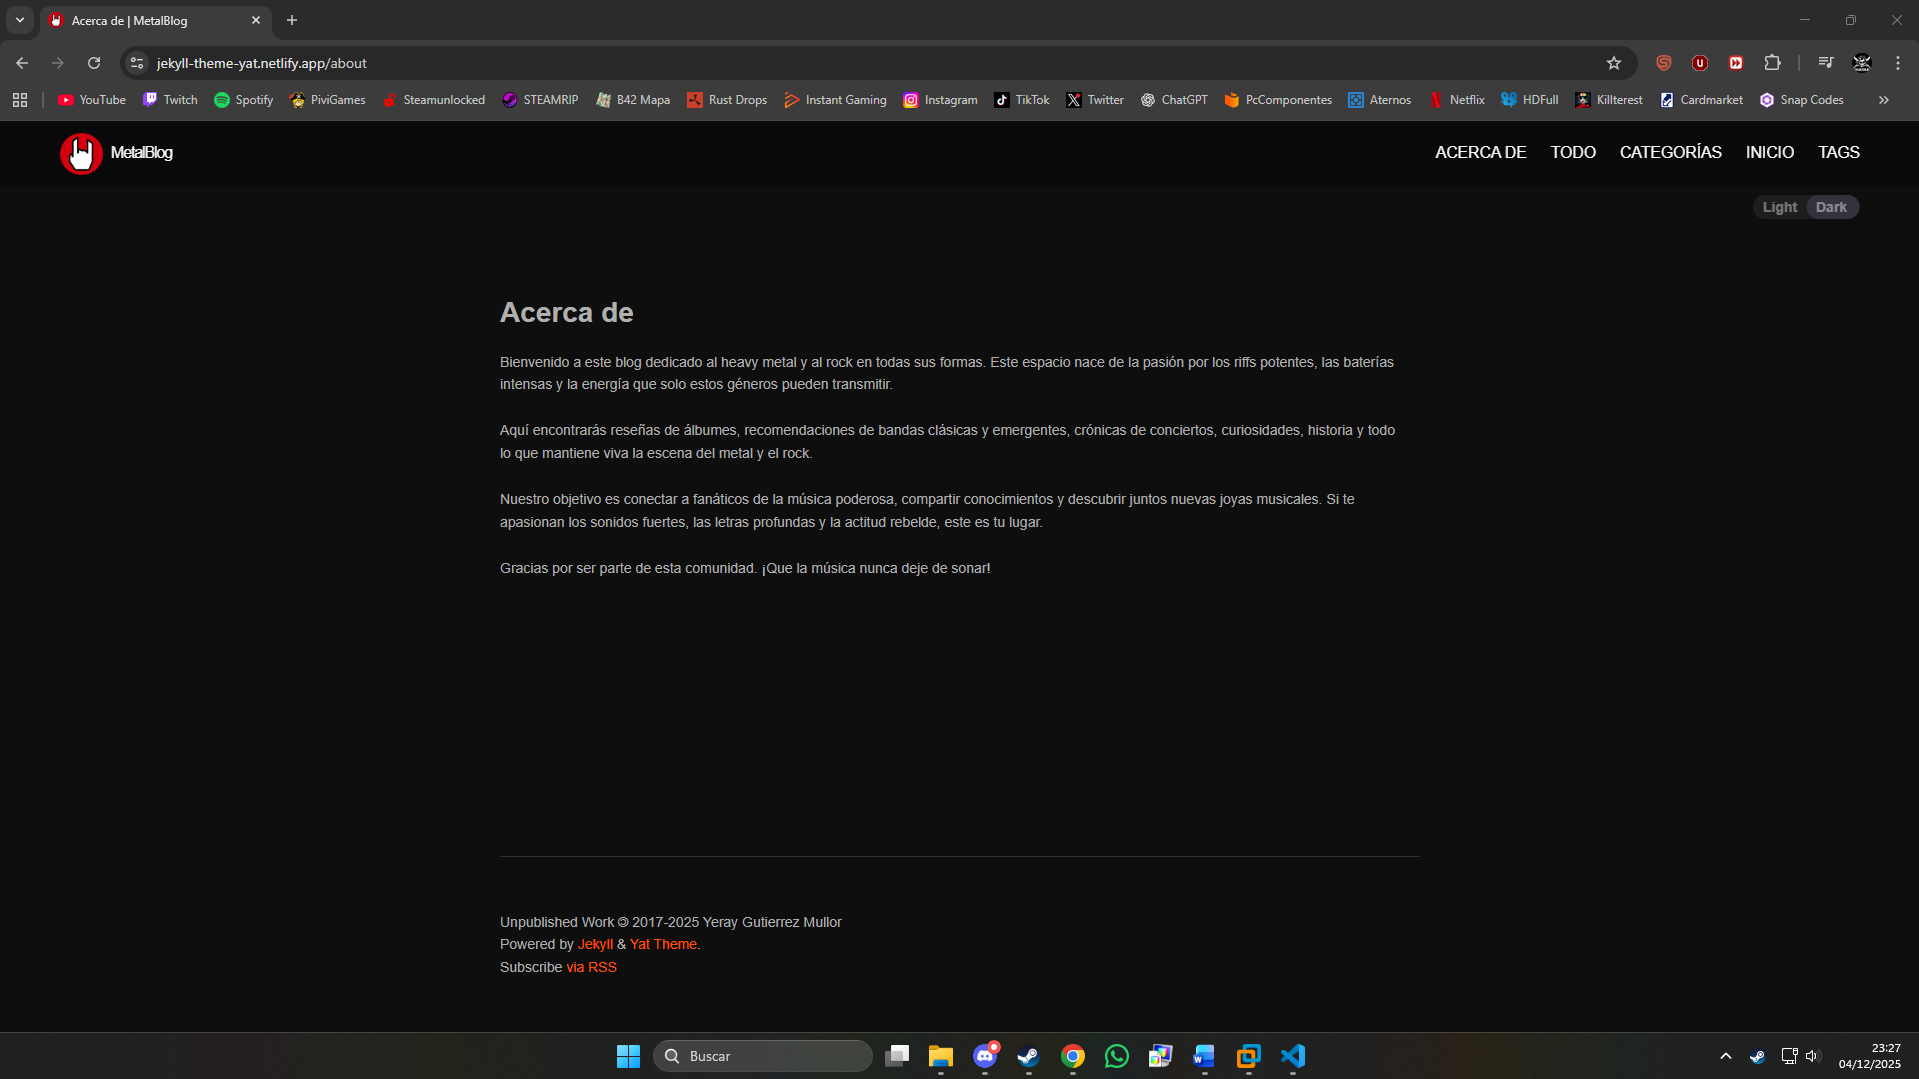
Task: Open the system volume control
Action: click(x=1812, y=1056)
